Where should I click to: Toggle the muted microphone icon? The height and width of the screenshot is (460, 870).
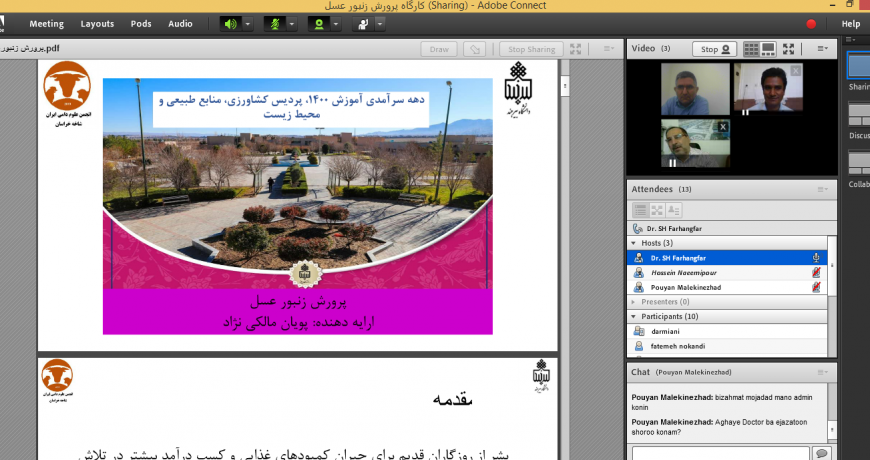click(275, 24)
